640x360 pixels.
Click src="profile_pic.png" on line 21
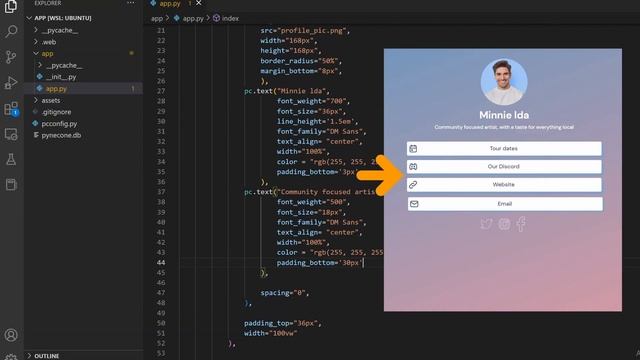(x=305, y=31)
